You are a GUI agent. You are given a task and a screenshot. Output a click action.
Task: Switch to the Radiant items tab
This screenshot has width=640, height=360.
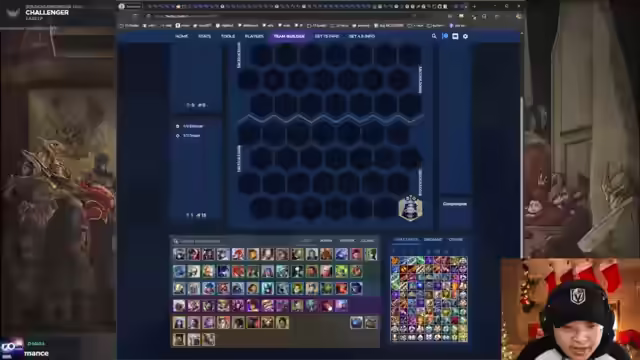(x=433, y=240)
